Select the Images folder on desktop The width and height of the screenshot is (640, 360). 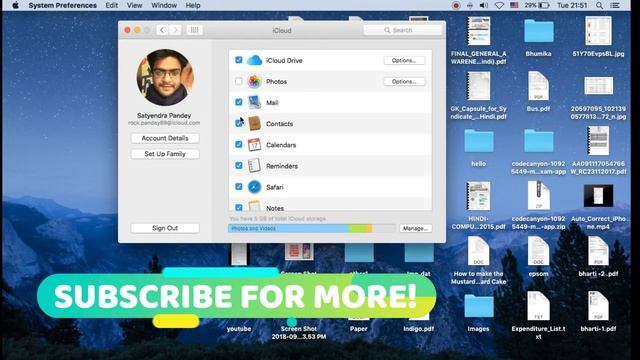tap(478, 306)
